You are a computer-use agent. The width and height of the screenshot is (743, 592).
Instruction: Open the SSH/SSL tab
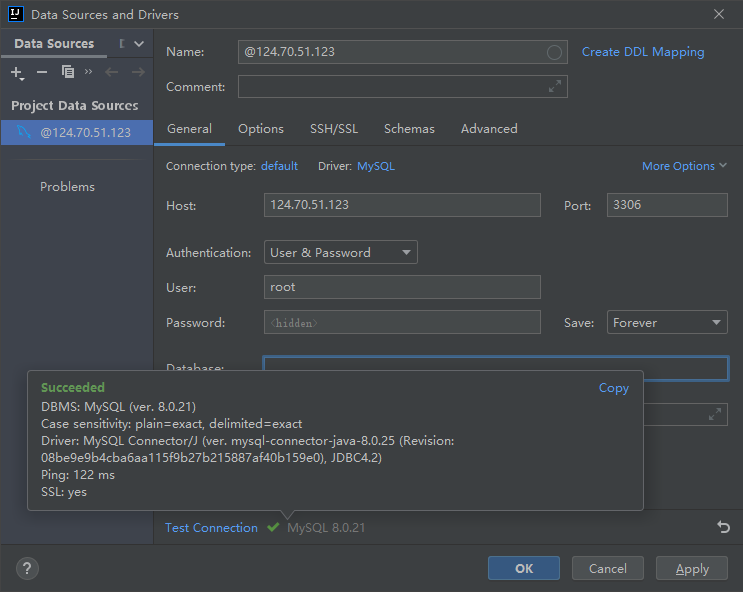(x=334, y=128)
